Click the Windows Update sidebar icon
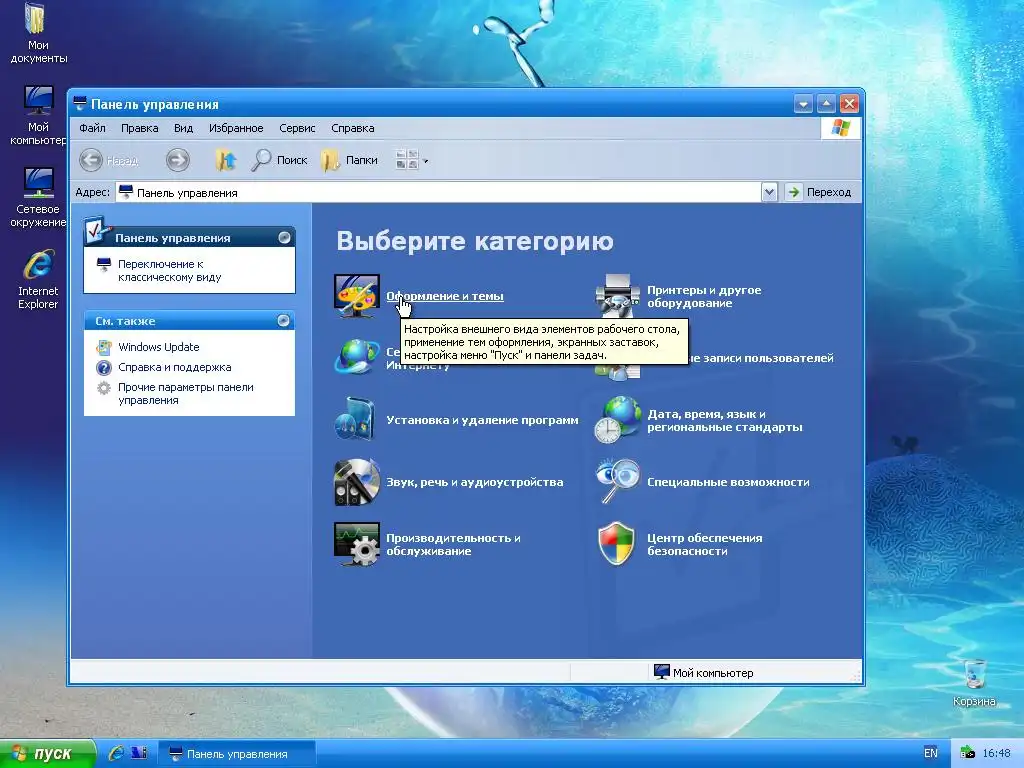Screen dimensions: 1024x768 point(104,347)
